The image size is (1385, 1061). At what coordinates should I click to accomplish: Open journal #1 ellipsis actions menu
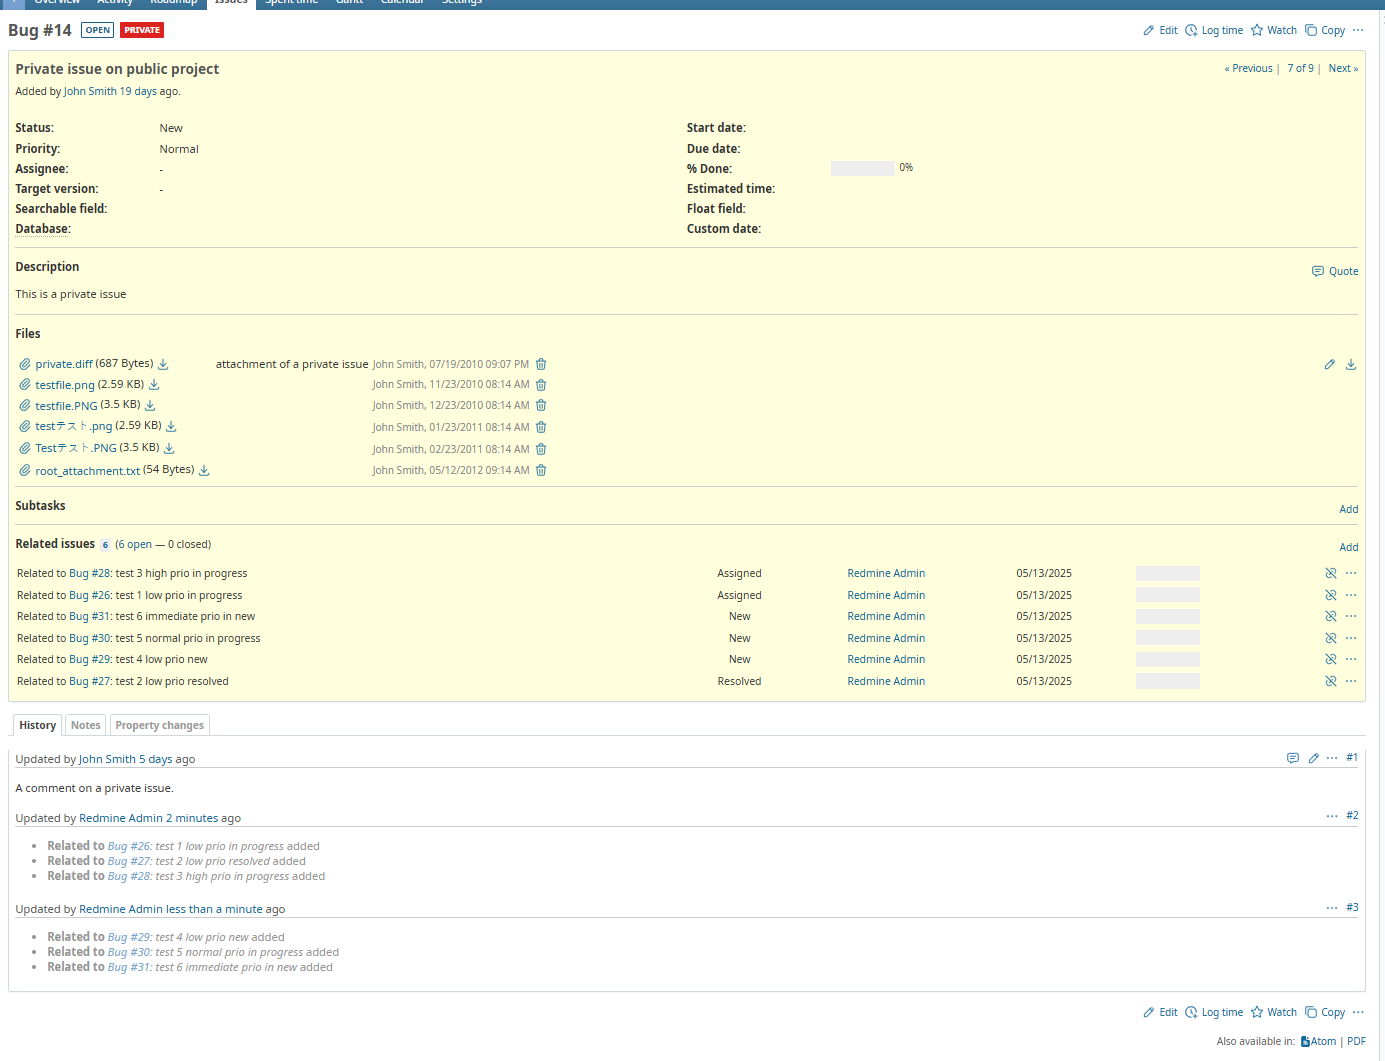point(1332,758)
